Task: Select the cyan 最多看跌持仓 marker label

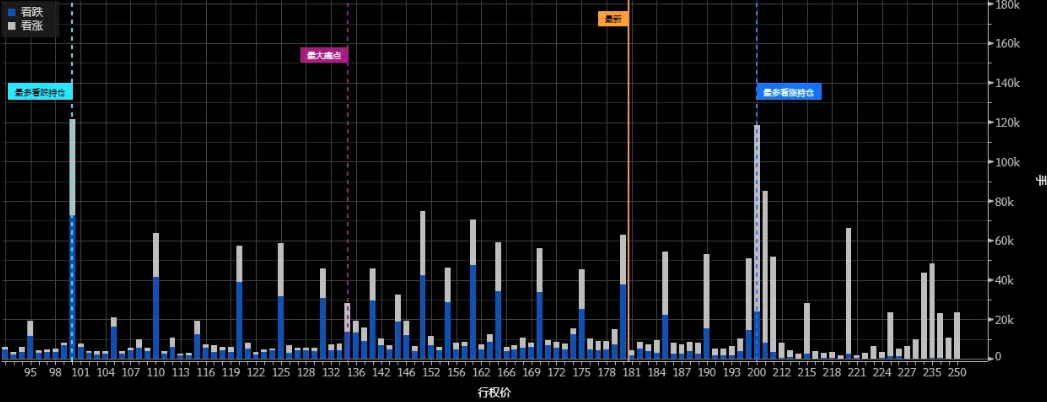Action: [40, 92]
